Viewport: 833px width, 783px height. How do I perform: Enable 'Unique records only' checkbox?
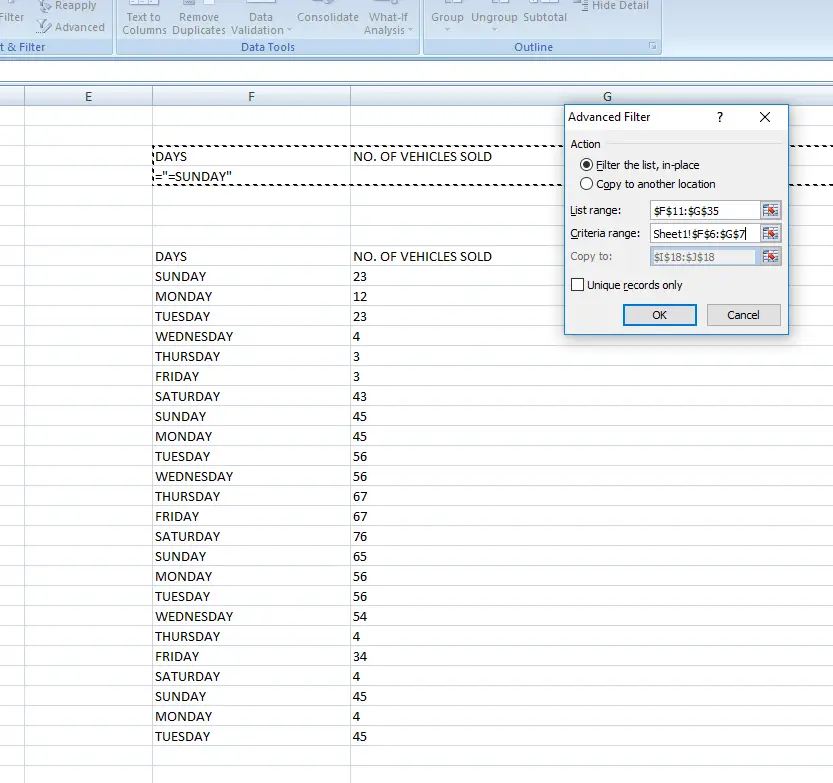pos(577,285)
